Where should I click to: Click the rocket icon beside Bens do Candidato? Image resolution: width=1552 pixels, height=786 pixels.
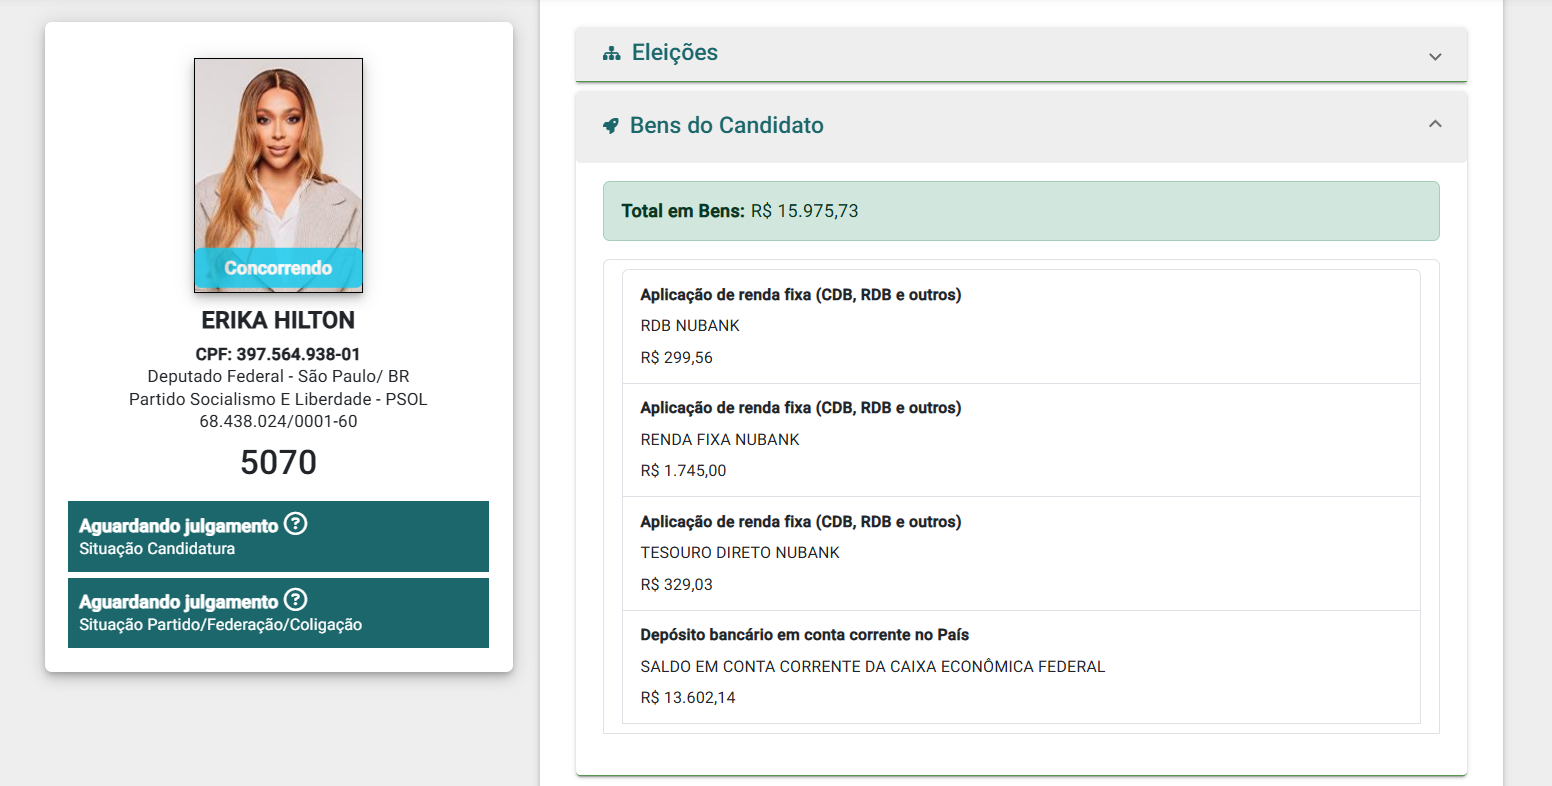tap(611, 126)
